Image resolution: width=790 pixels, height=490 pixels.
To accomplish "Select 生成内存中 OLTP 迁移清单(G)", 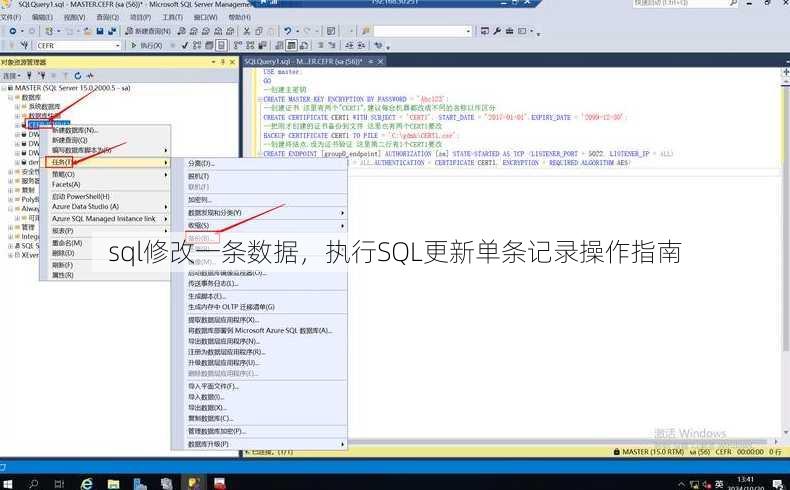I will pos(259,307).
